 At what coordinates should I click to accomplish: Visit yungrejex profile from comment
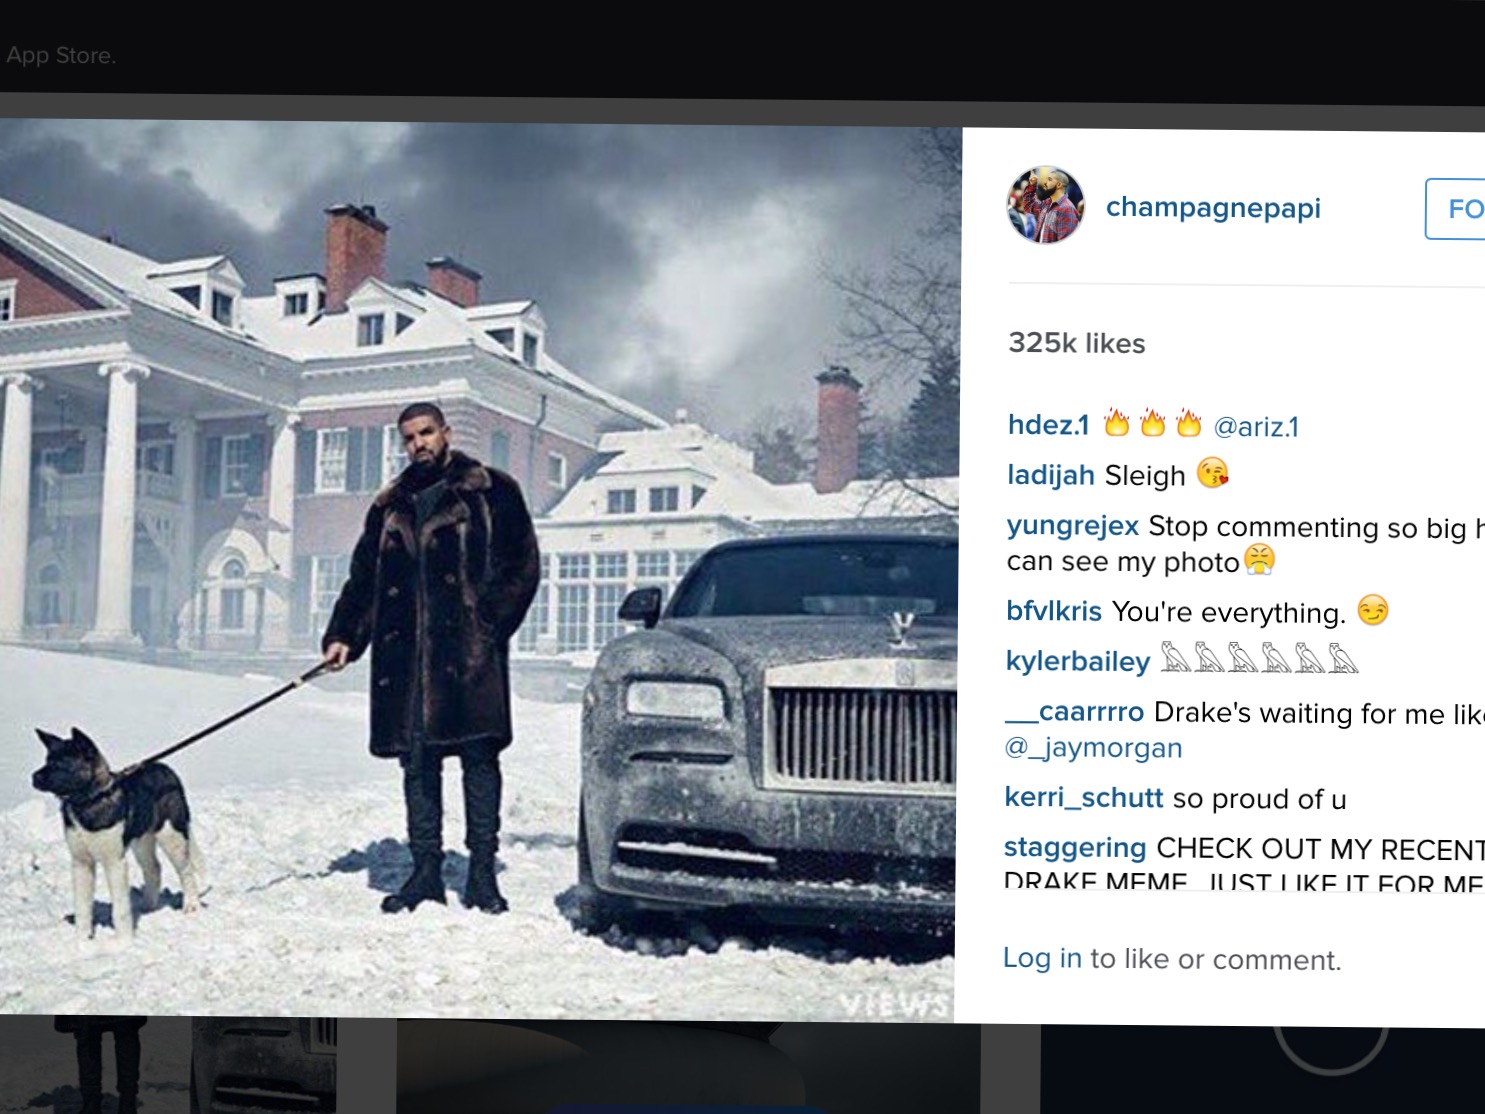click(1073, 526)
